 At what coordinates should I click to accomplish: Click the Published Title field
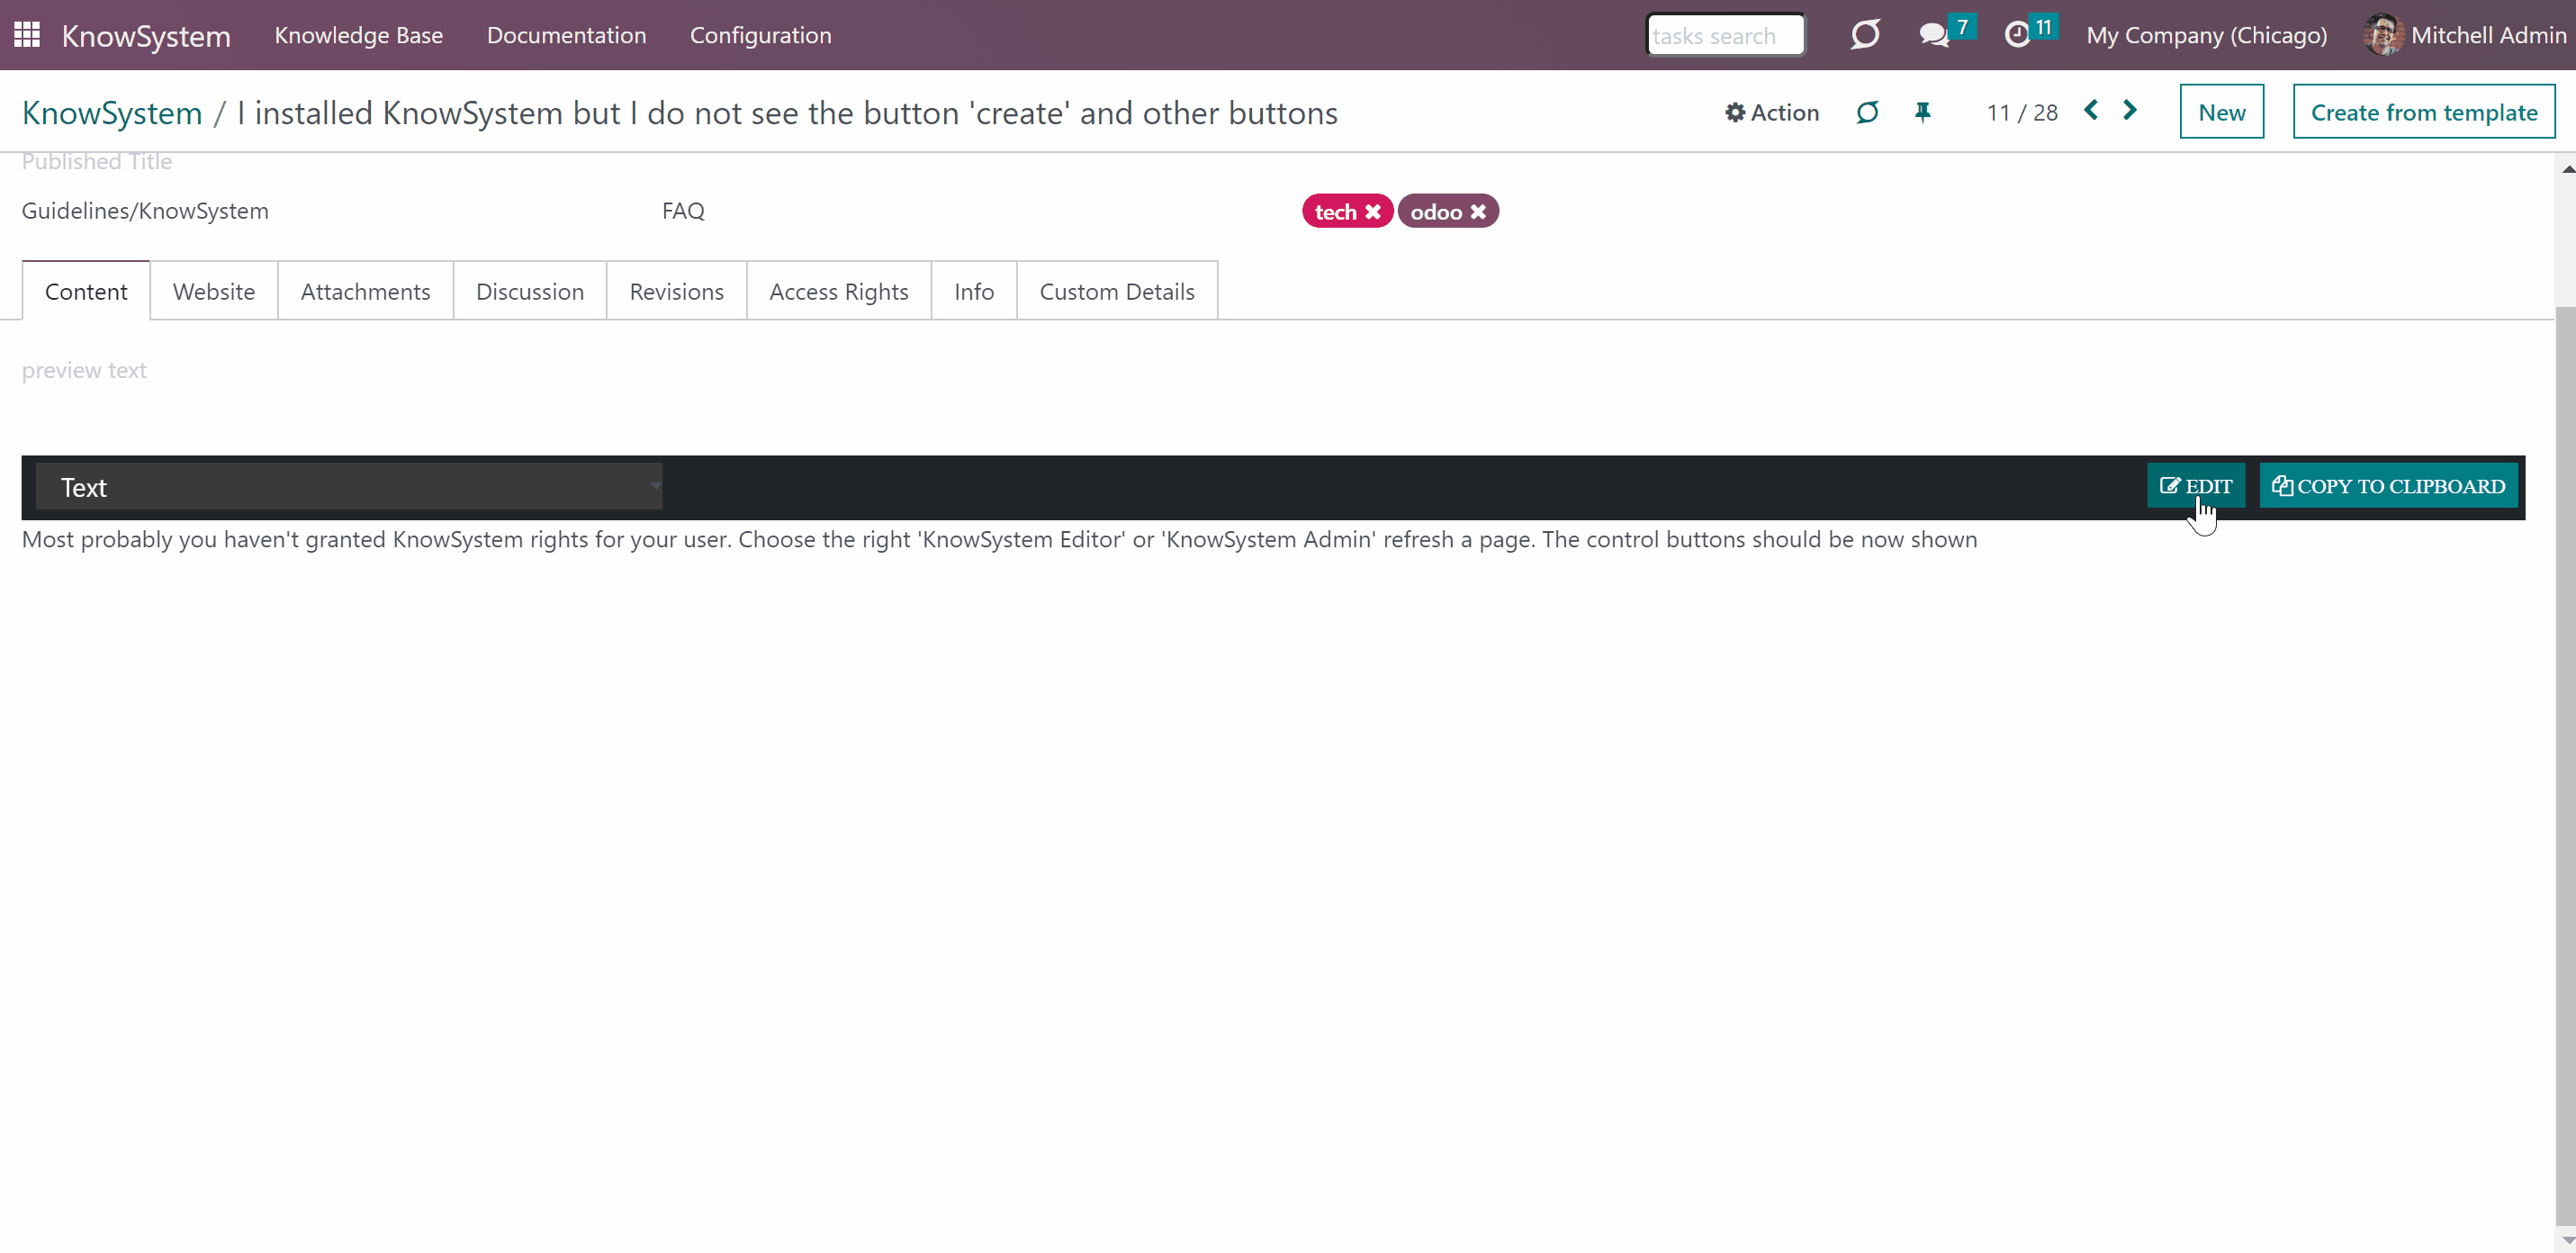[x=97, y=162]
